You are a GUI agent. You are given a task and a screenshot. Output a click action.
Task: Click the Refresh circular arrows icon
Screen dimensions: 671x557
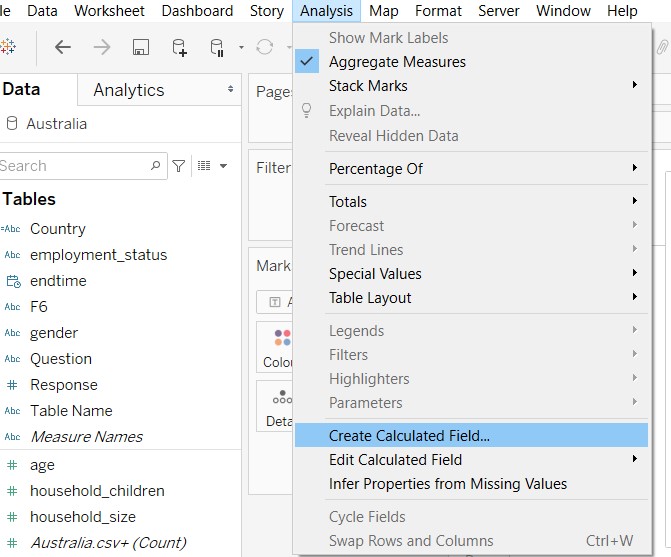tap(264, 47)
